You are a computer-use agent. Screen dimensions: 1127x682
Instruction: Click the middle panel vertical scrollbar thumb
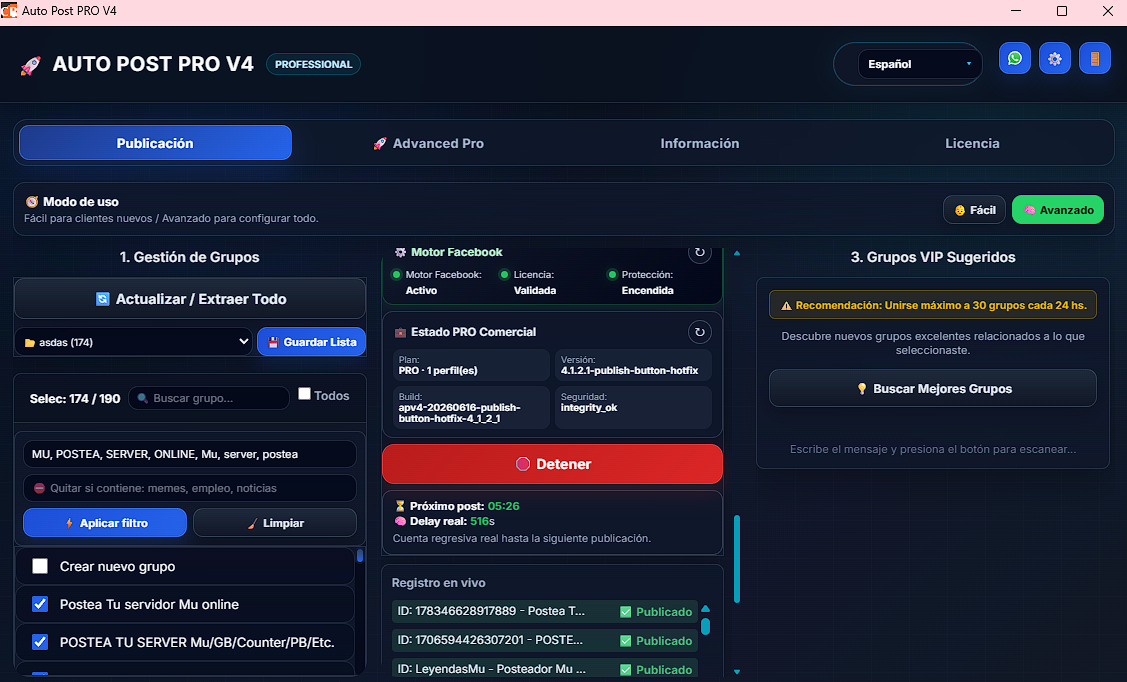[737, 558]
